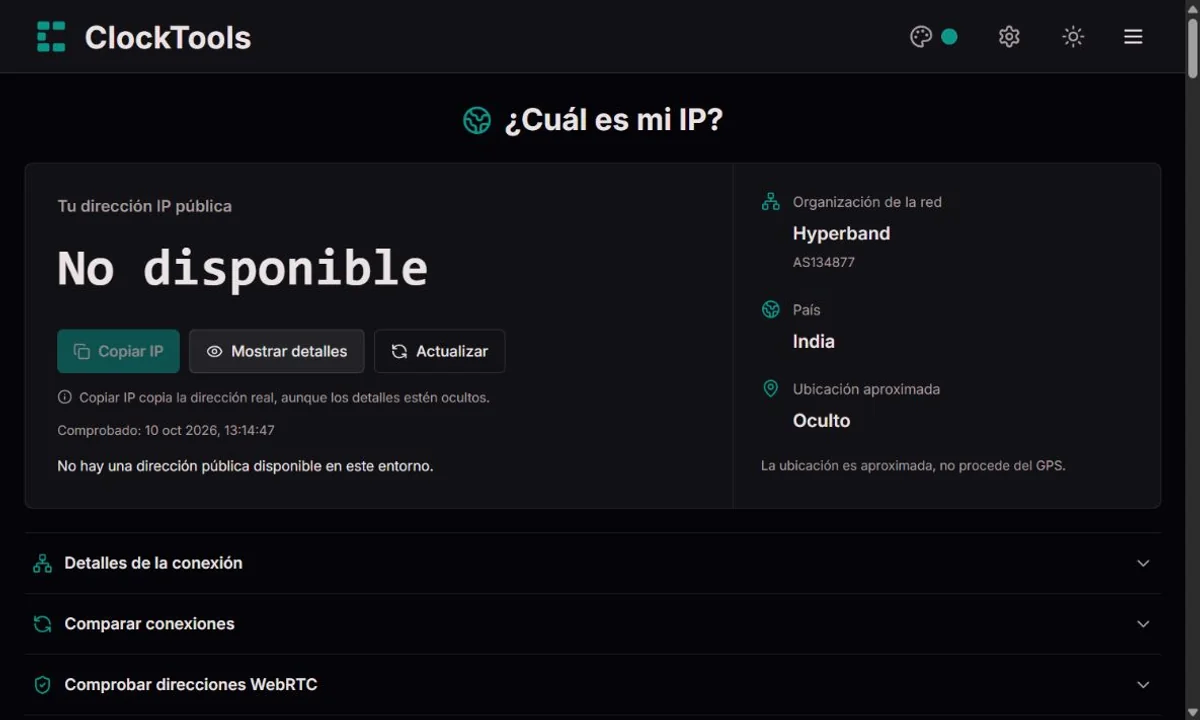Expand Comprobar direcciones WebRTC section
Screen dimensions: 1200x720
click(x=593, y=685)
